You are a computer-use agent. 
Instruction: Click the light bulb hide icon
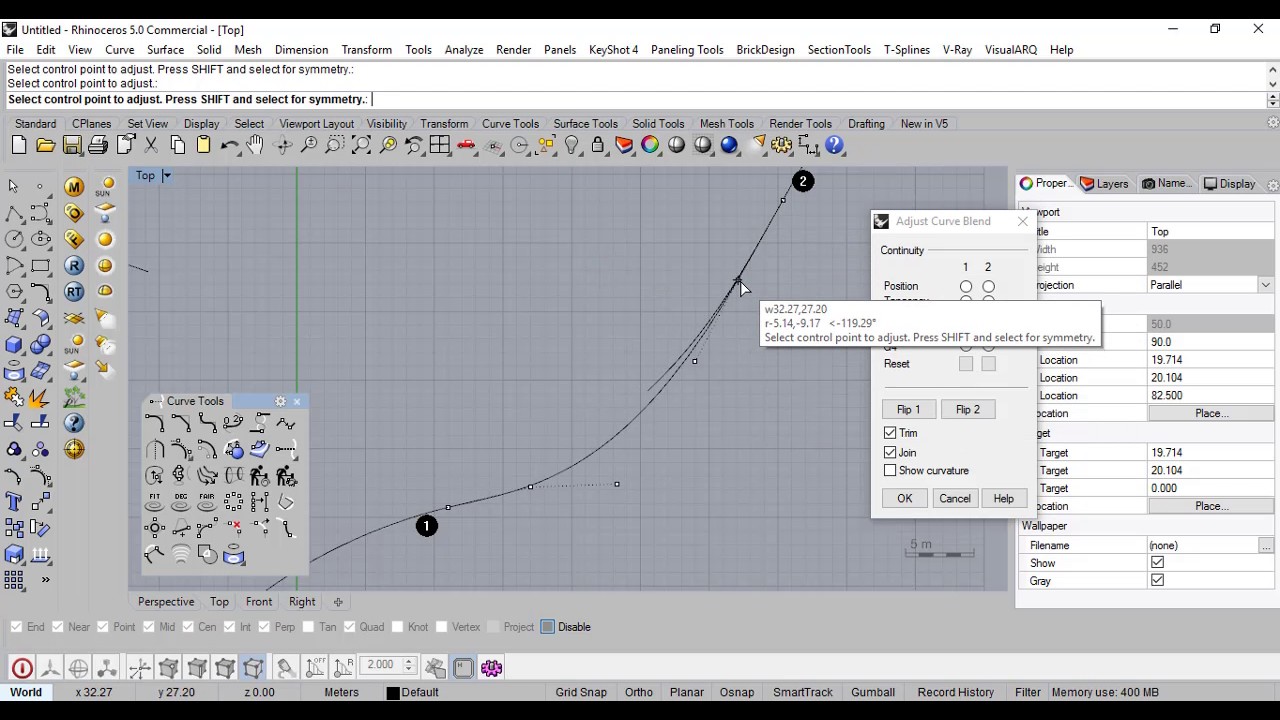coord(572,146)
